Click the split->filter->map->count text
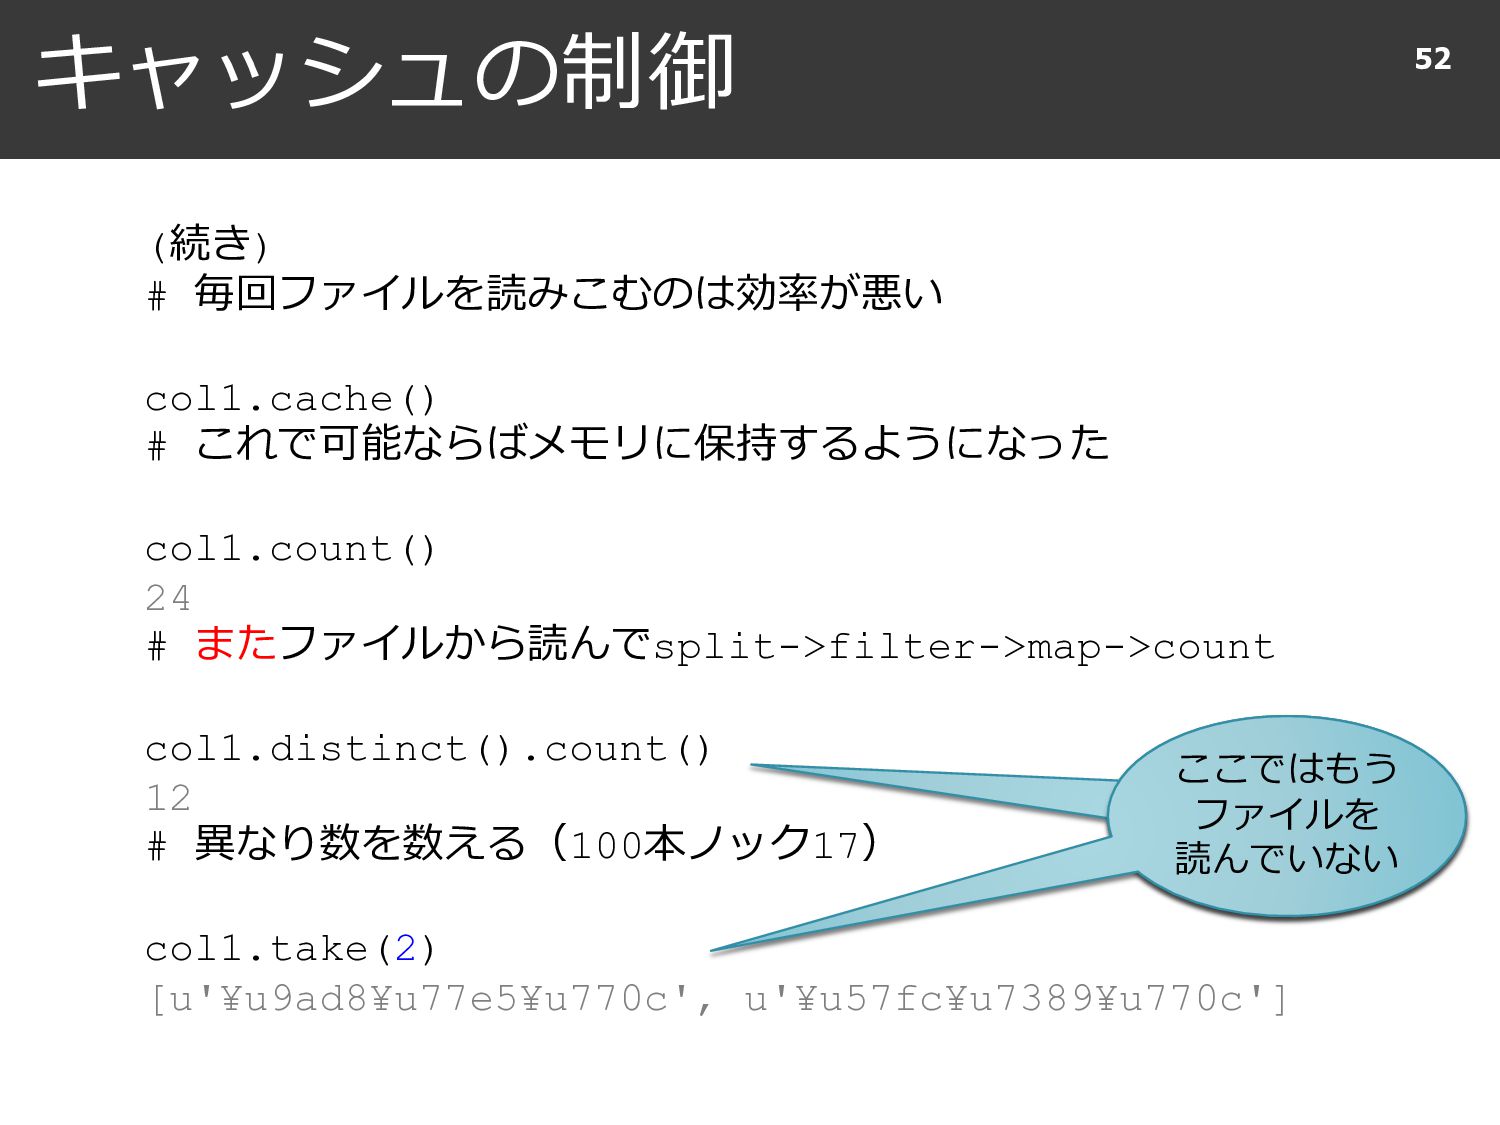1500x1125 pixels. click(x=964, y=647)
